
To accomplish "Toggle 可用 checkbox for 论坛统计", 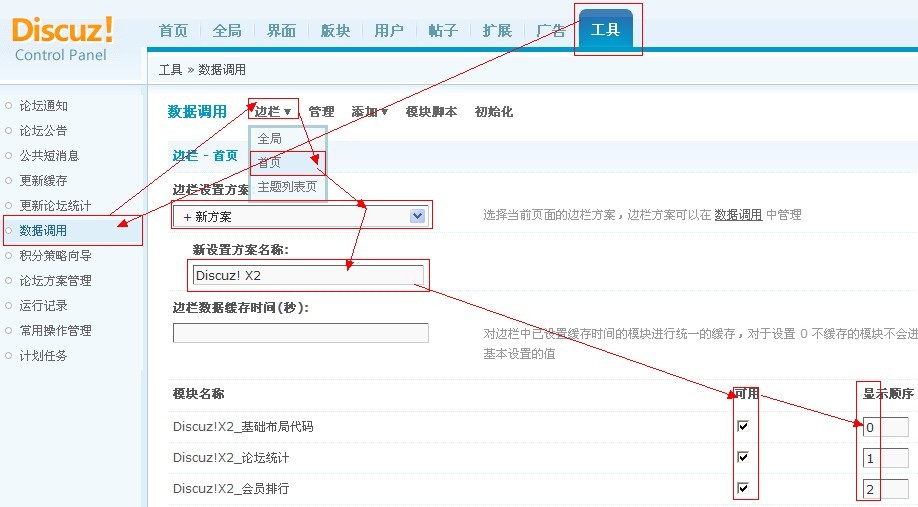I will (x=743, y=457).
